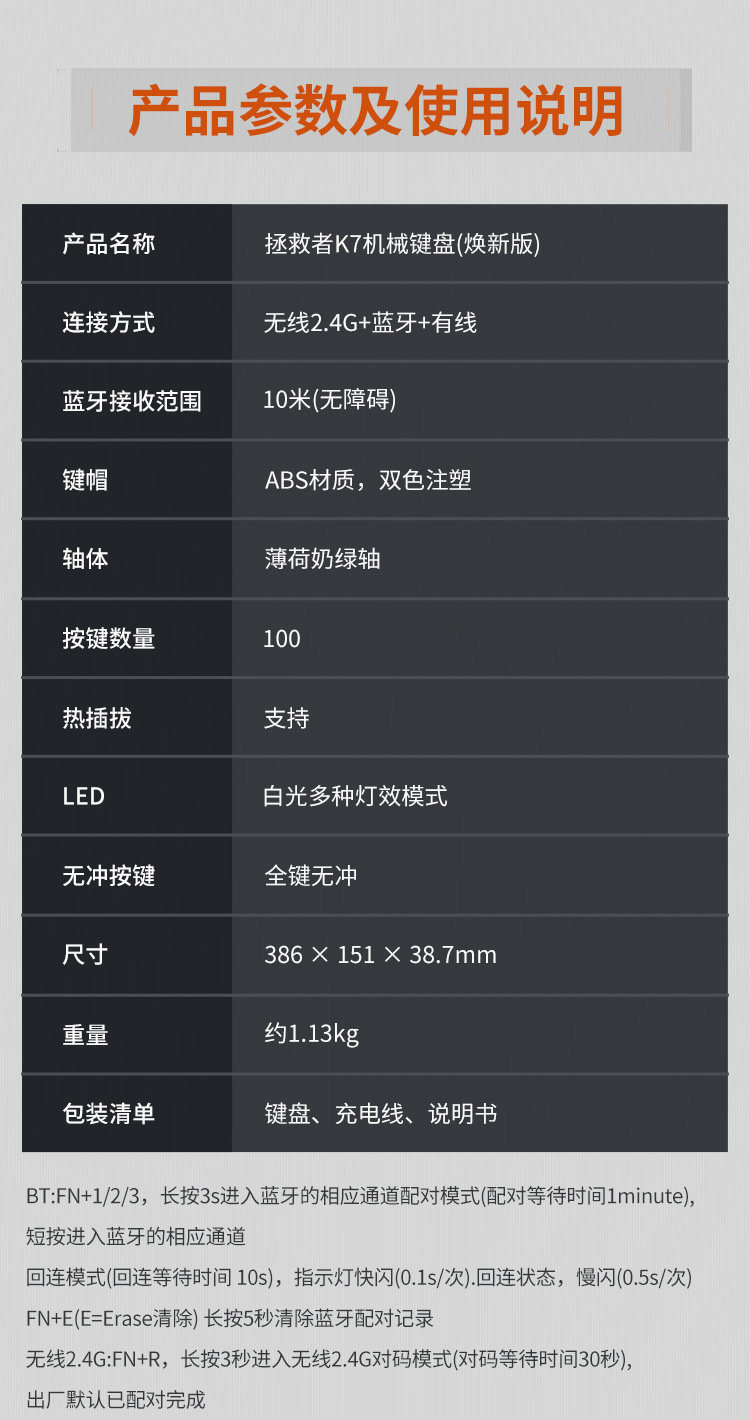Click the BT:FN+1/2/3 pairing instruction line
Screen dimensions: 750x1420
coord(360,1196)
